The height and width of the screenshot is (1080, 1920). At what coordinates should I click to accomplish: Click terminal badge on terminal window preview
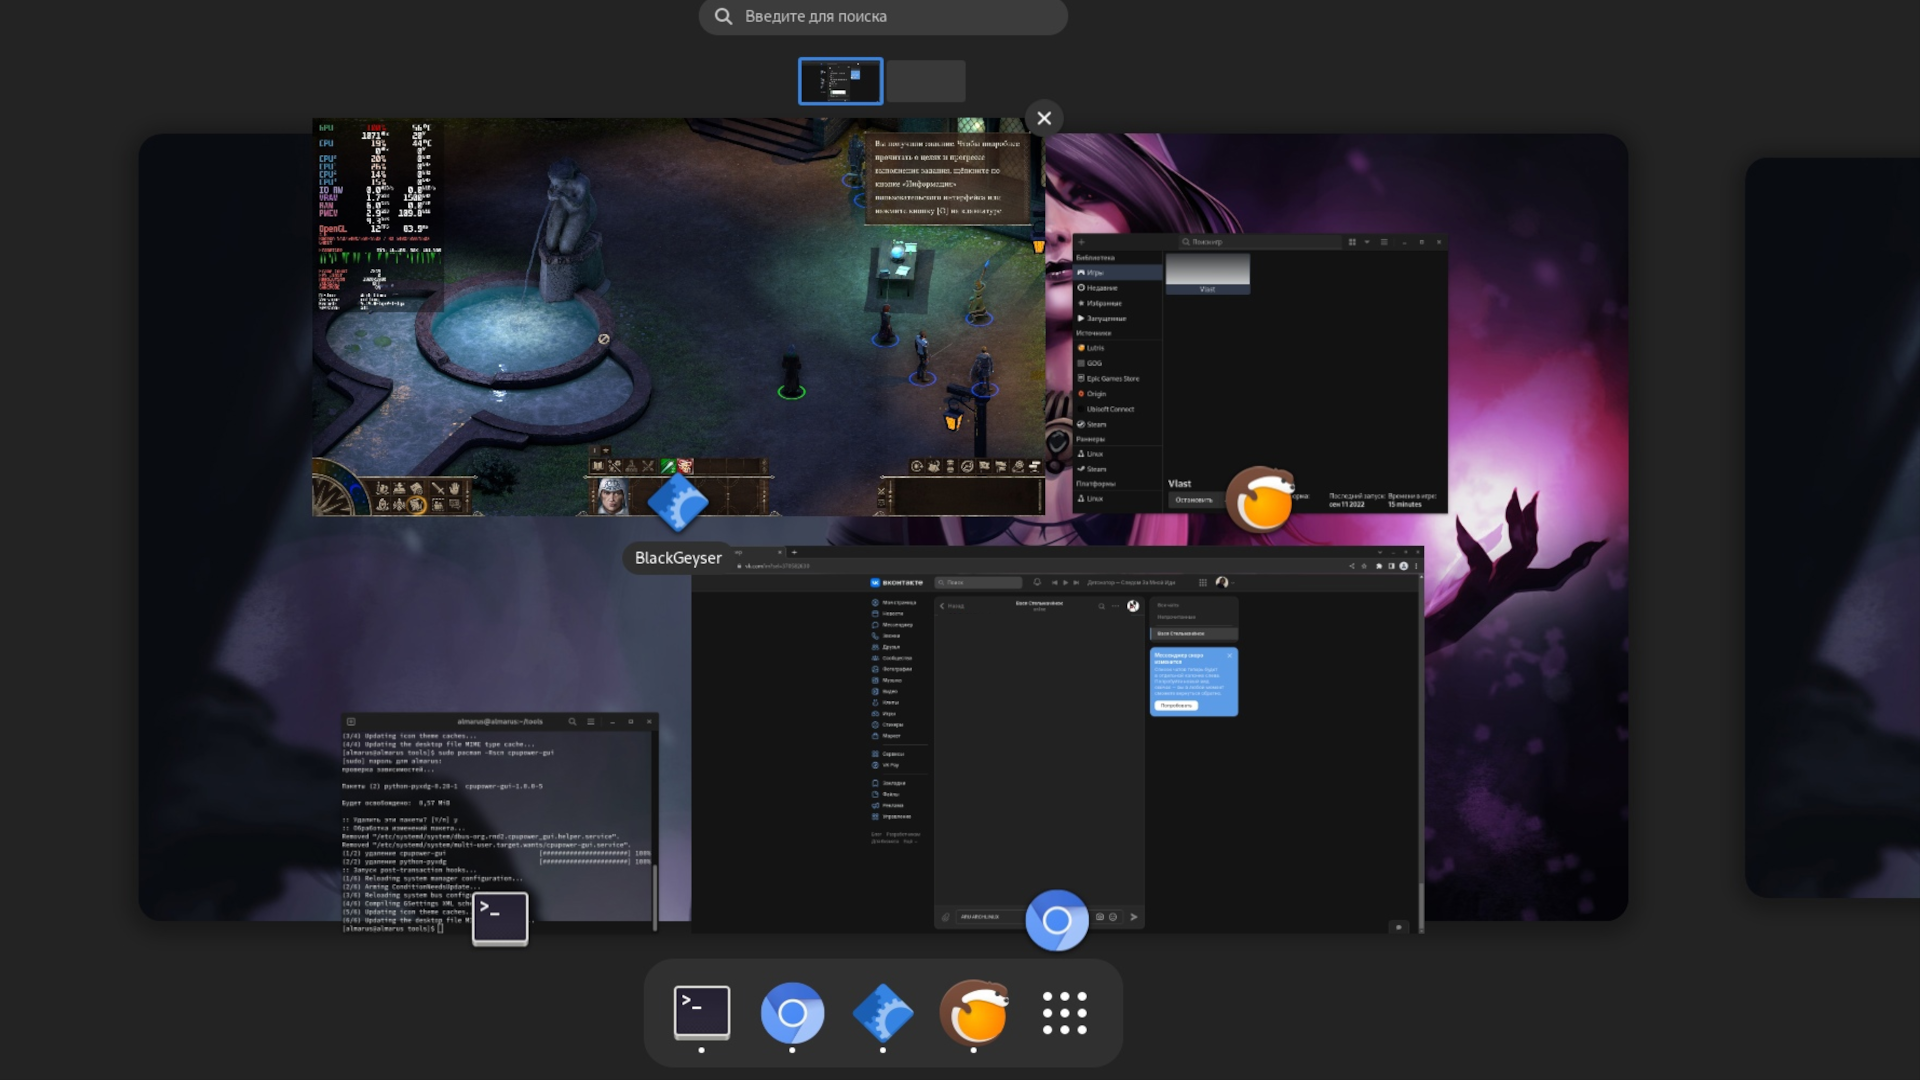[x=500, y=917]
